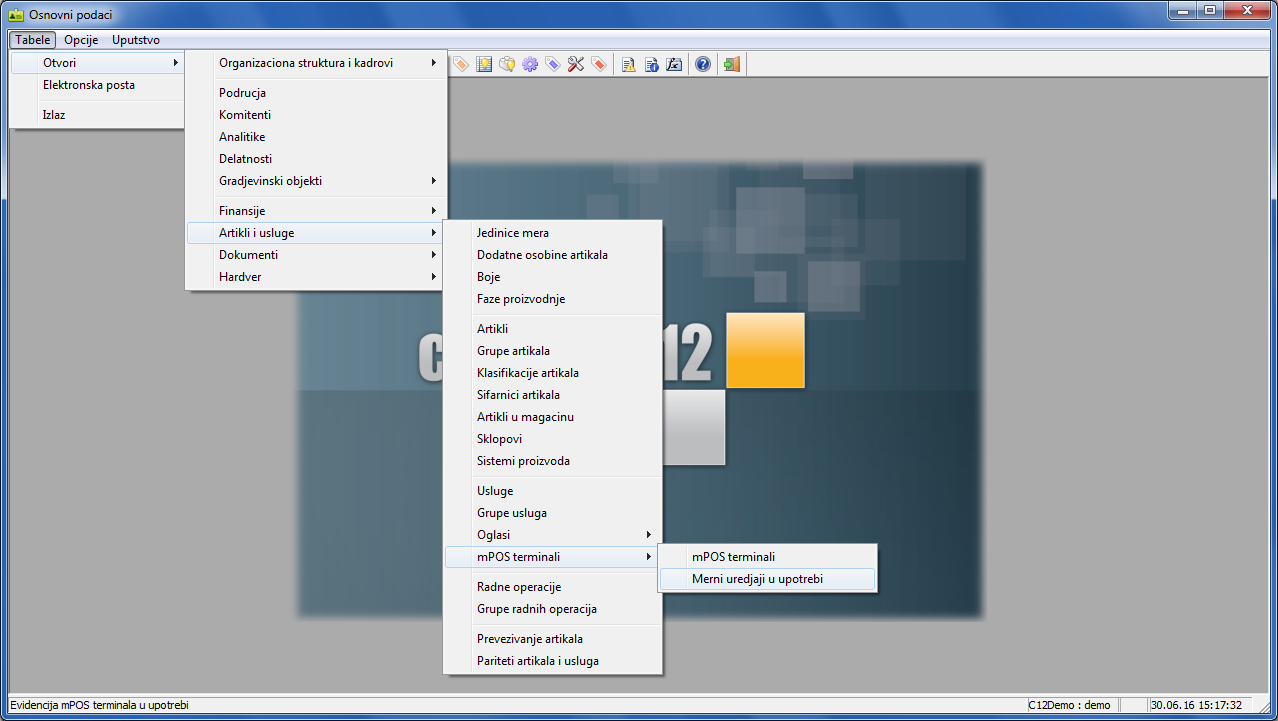Click the wrench and screwdriver tools icon
This screenshot has width=1278, height=721.
pos(576,64)
